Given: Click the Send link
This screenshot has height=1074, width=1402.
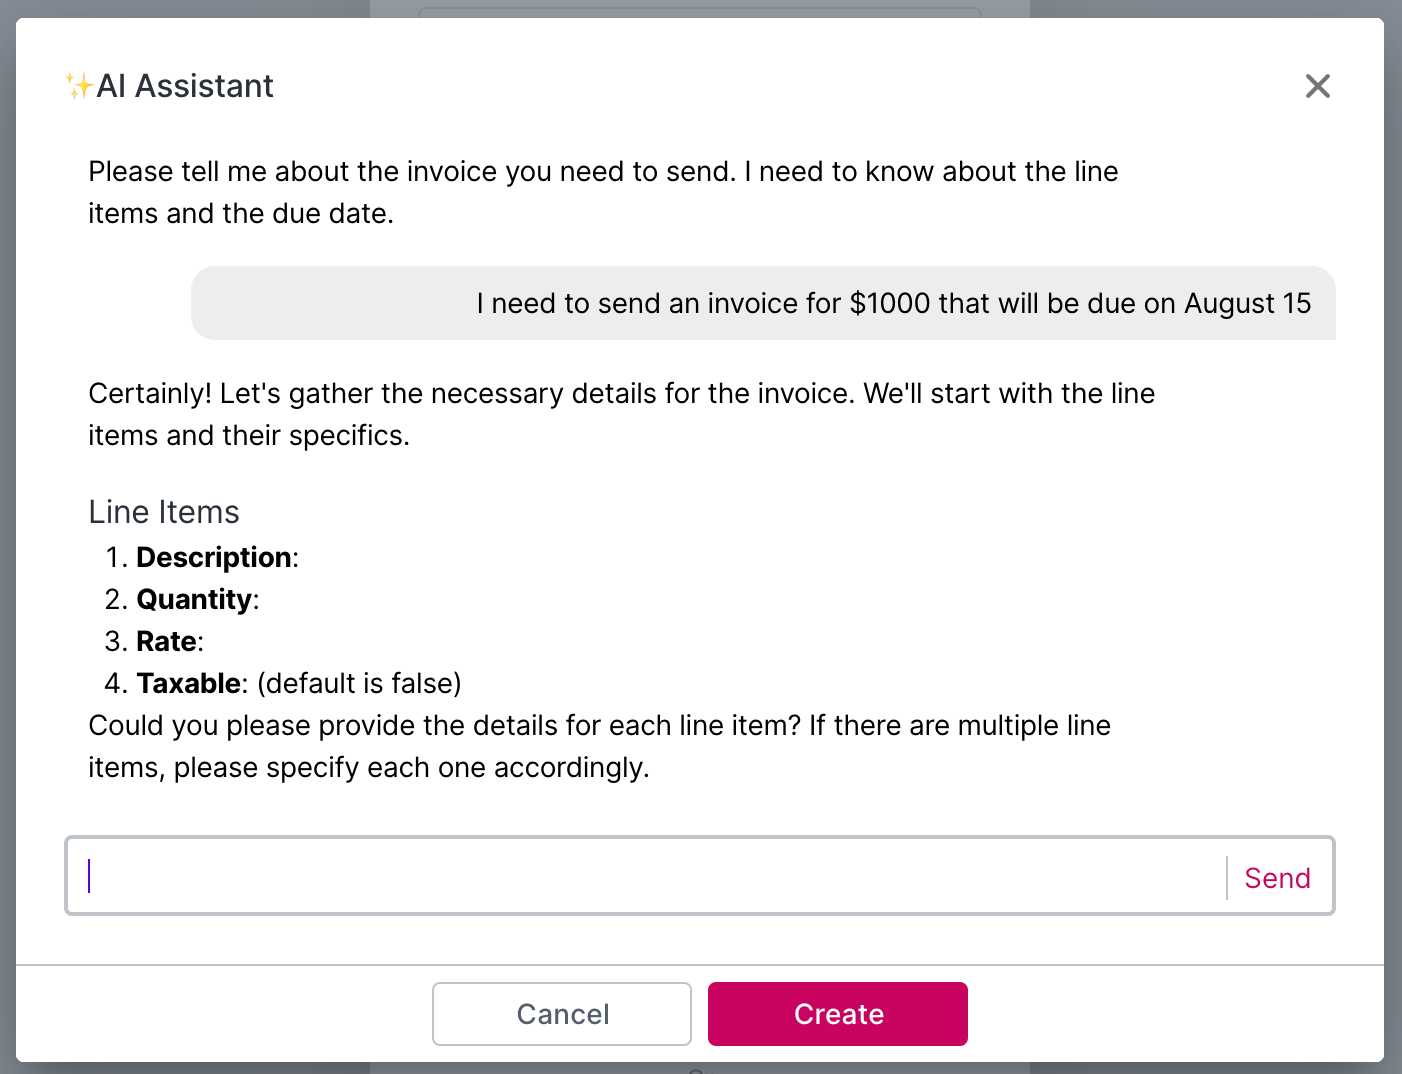Looking at the screenshot, I should click(x=1277, y=877).
